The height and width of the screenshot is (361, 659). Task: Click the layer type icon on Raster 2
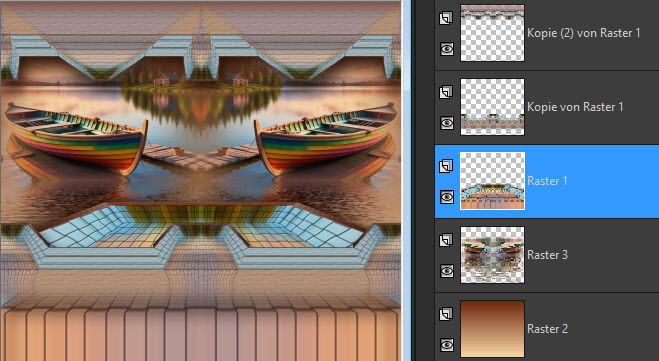446,314
